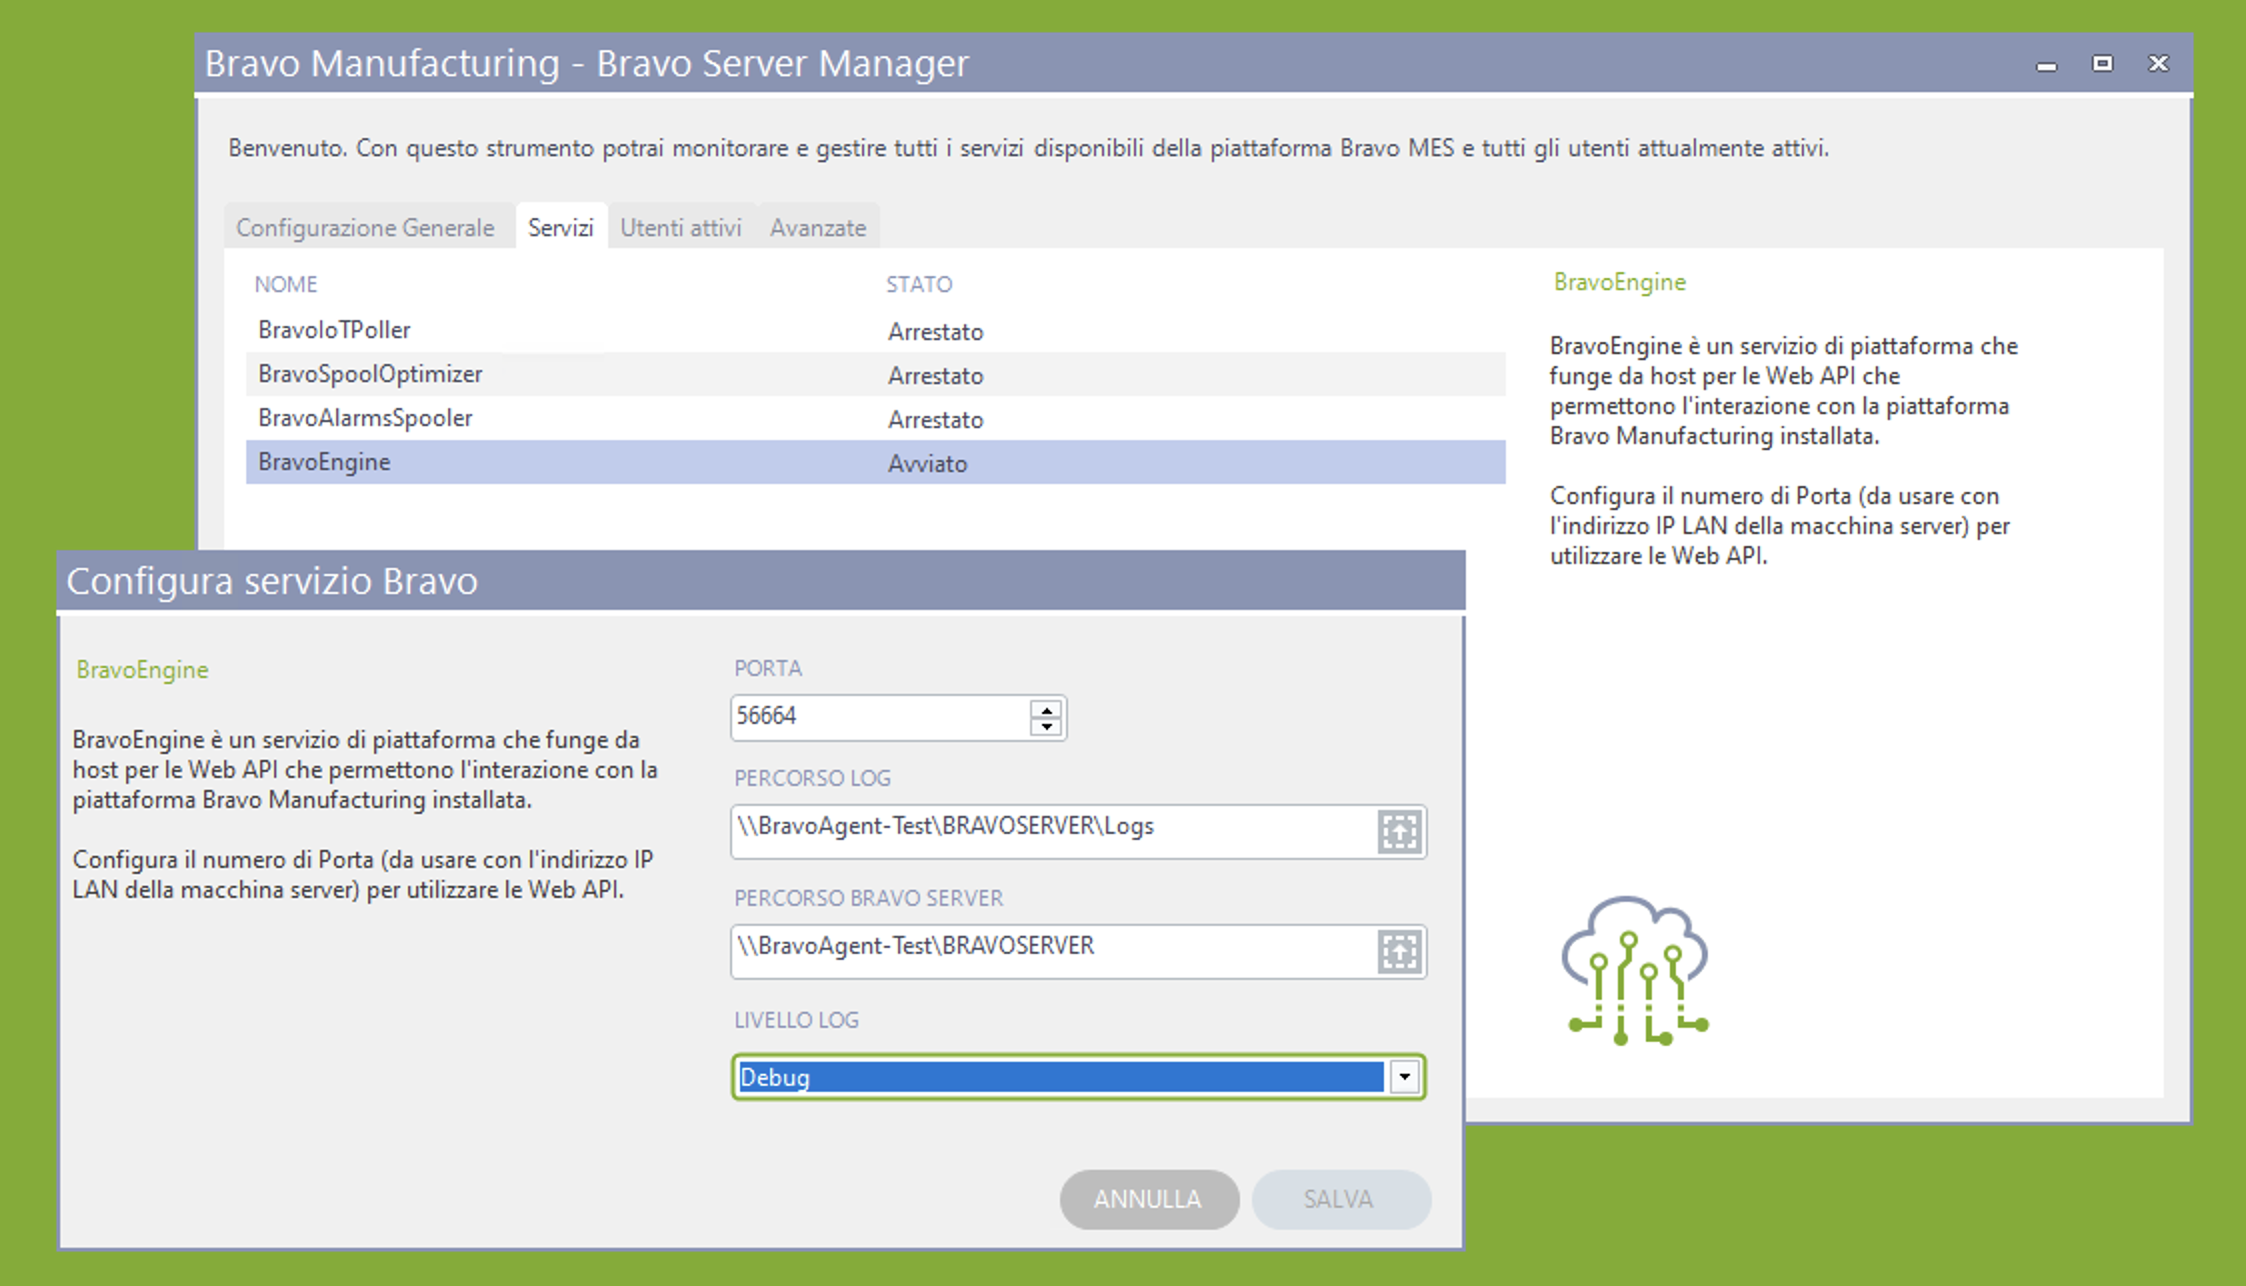Click Arrestato status of BravoSpoolOptimizer
2246x1286 pixels.
(x=936, y=375)
